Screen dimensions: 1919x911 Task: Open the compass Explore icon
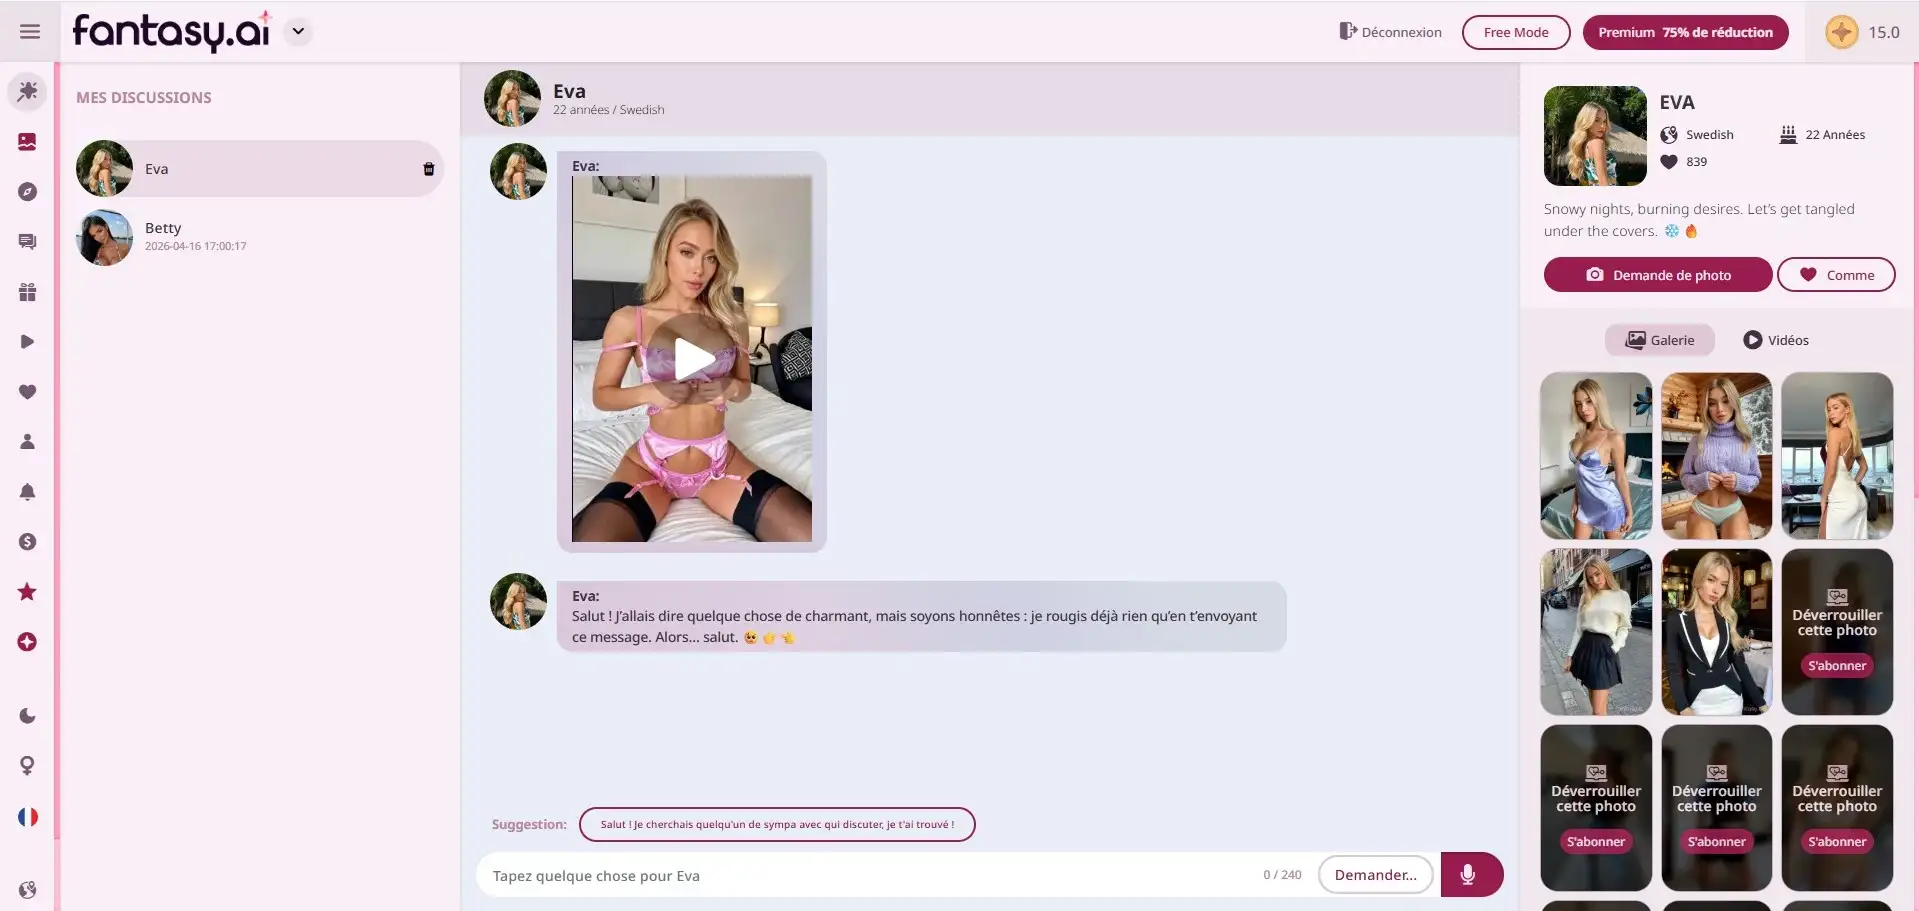pos(27,192)
